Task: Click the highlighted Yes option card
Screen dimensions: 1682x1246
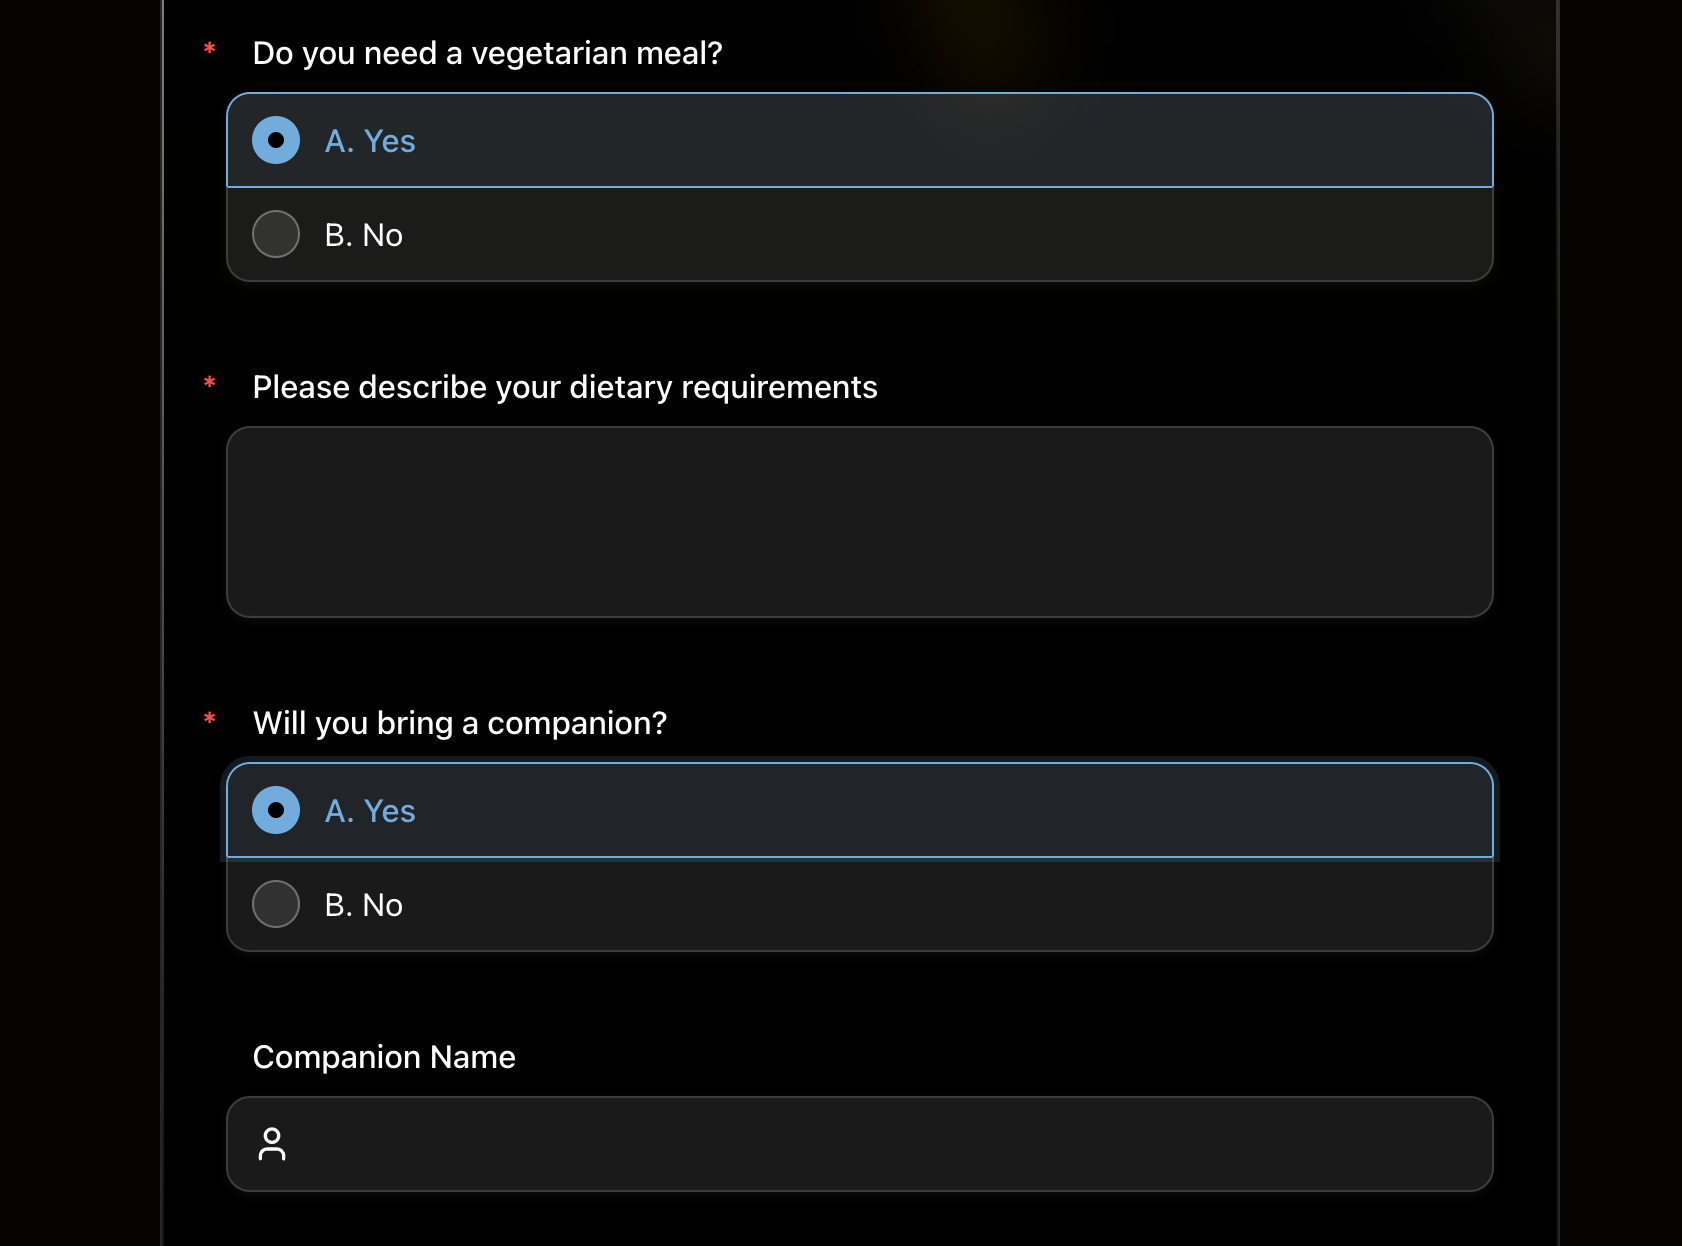Action: tap(860, 141)
